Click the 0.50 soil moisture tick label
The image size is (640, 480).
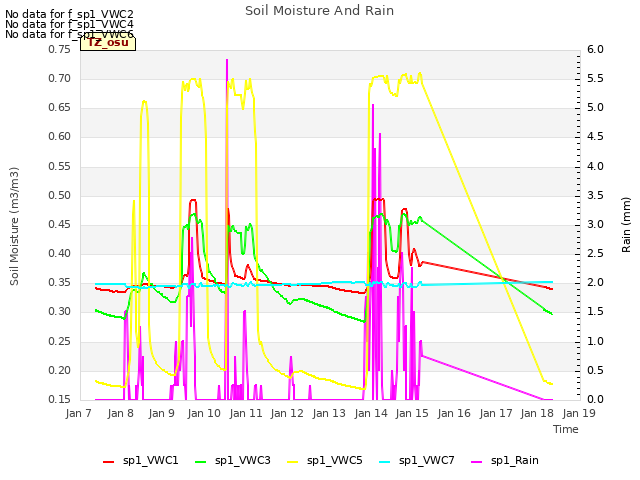pyautogui.click(x=60, y=196)
